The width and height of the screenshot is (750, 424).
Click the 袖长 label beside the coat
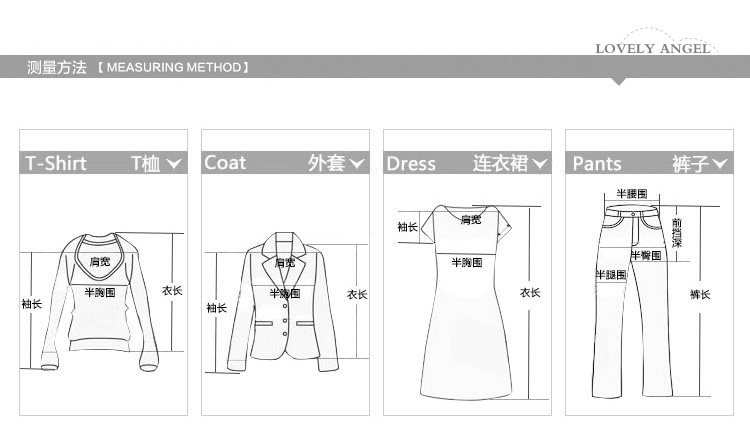coord(217,308)
